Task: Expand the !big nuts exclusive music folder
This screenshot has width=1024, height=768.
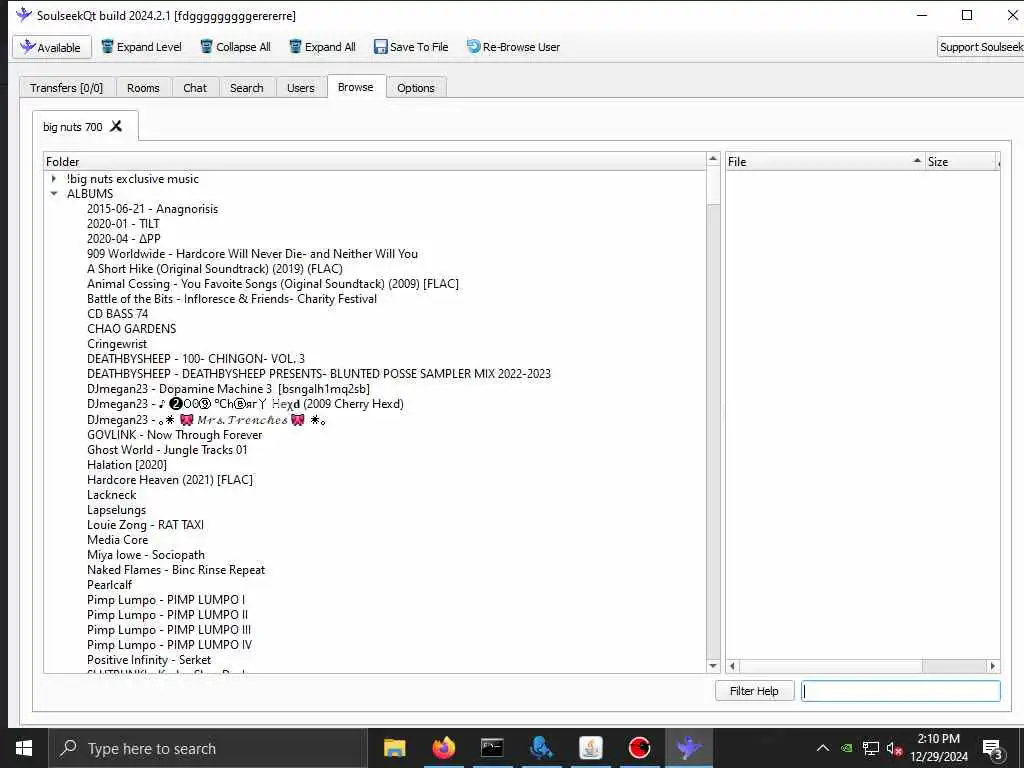Action: point(54,178)
